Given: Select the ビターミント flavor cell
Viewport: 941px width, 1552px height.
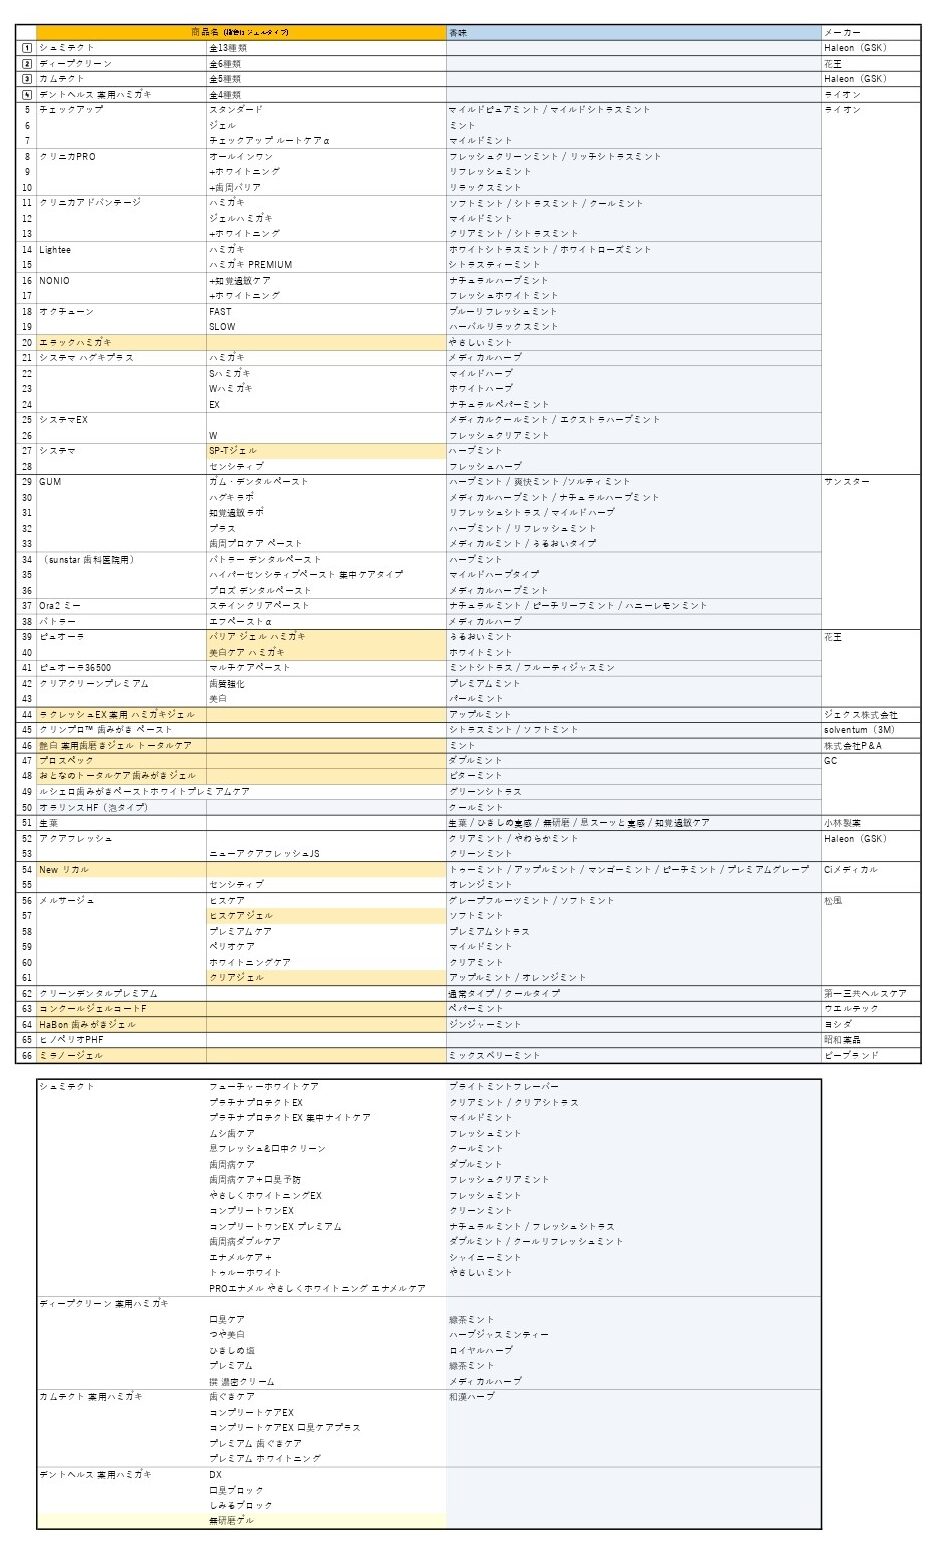Looking at the screenshot, I should pyautogui.click(x=634, y=776).
